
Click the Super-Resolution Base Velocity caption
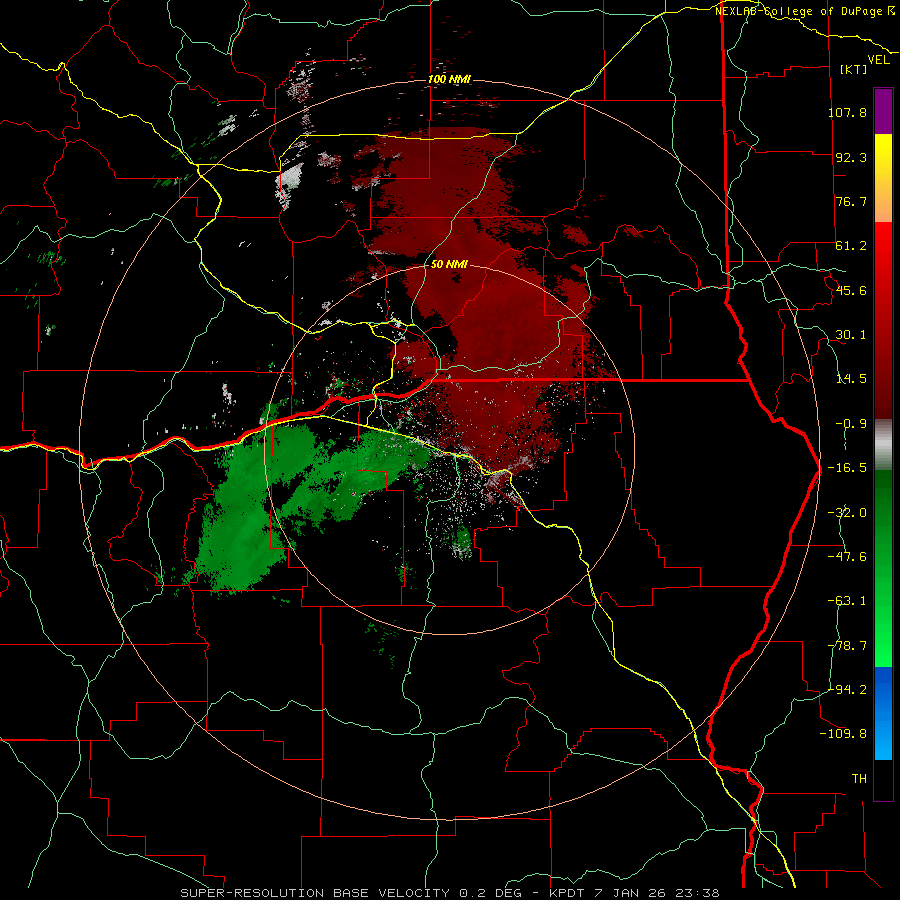449,893
